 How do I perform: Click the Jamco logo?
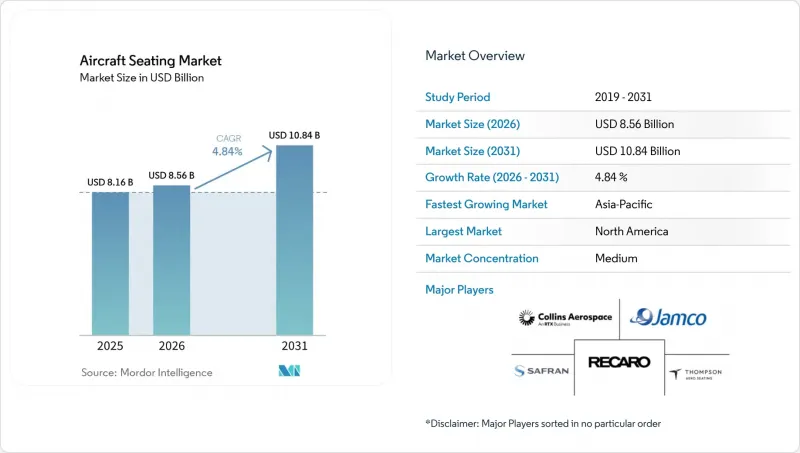(668, 317)
